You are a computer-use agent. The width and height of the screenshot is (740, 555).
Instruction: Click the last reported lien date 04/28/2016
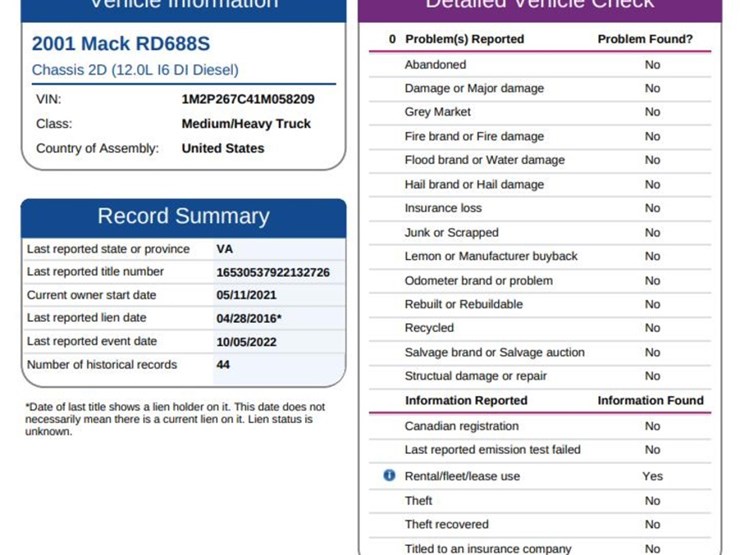click(x=249, y=318)
